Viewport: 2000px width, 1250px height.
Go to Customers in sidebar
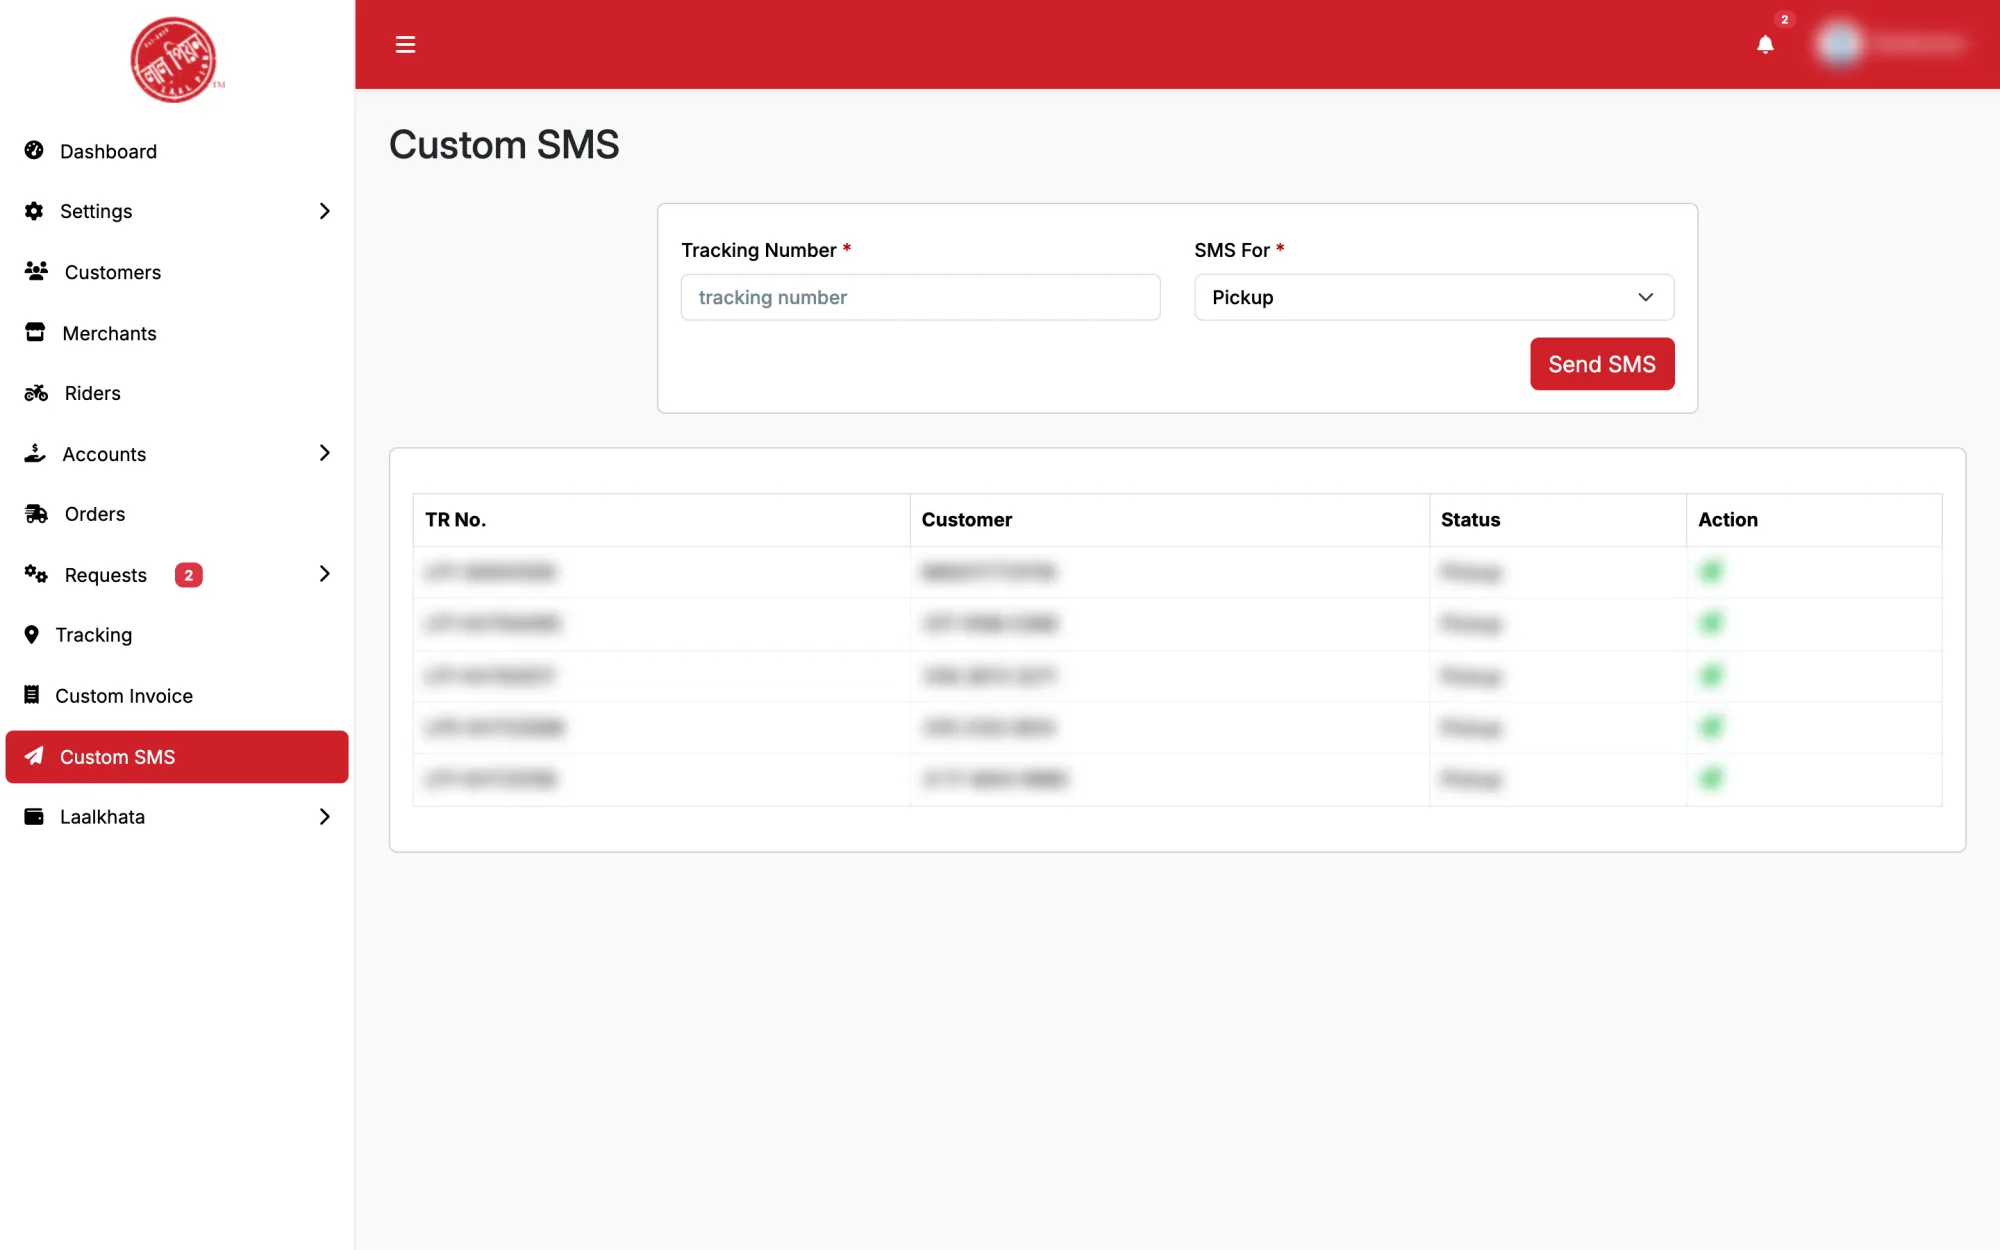(x=177, y=272)
